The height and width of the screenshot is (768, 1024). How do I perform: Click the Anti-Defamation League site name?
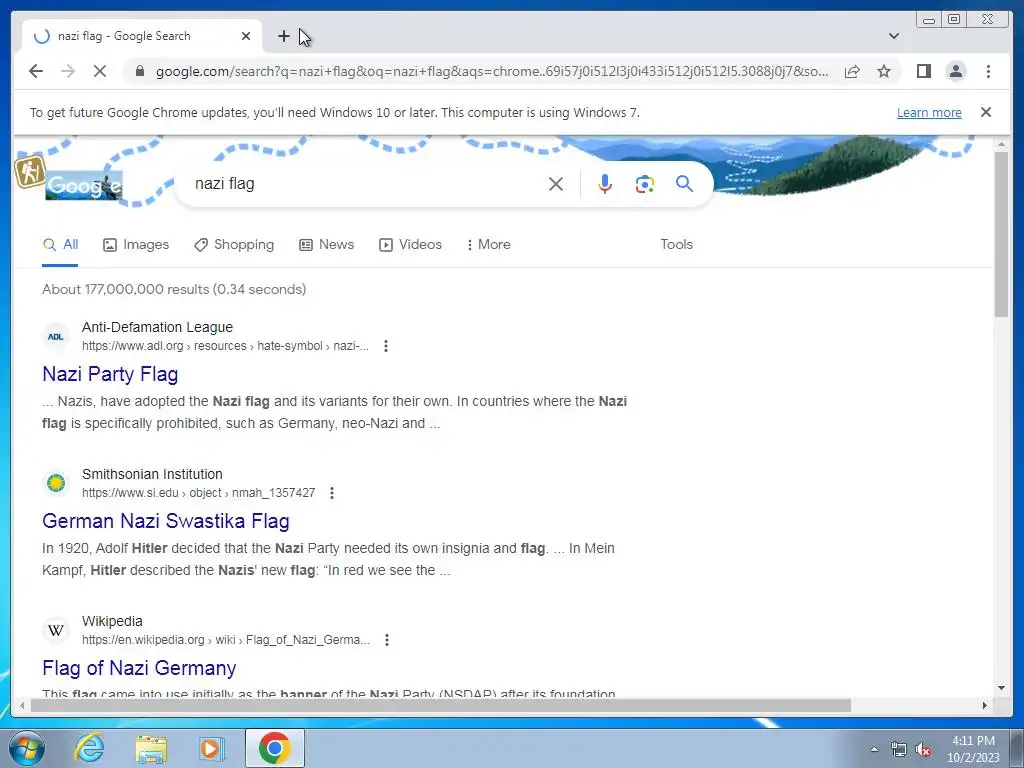(157, 327)
